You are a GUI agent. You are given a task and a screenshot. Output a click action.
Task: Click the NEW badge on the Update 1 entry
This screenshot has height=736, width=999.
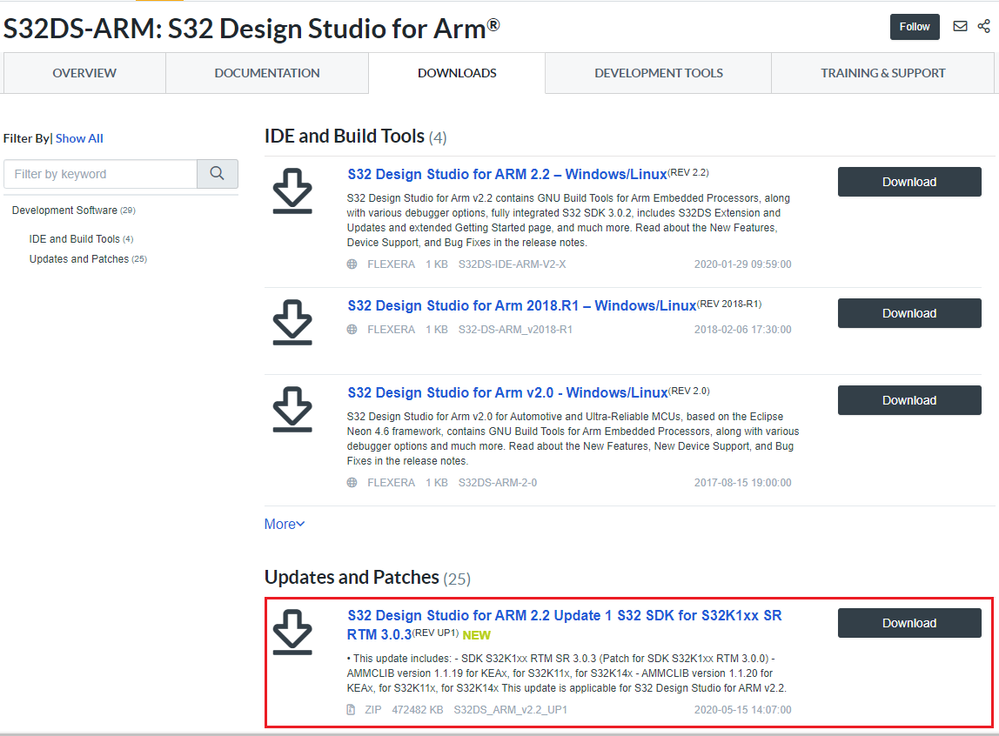pyautogui.click(x=477, y=635)
